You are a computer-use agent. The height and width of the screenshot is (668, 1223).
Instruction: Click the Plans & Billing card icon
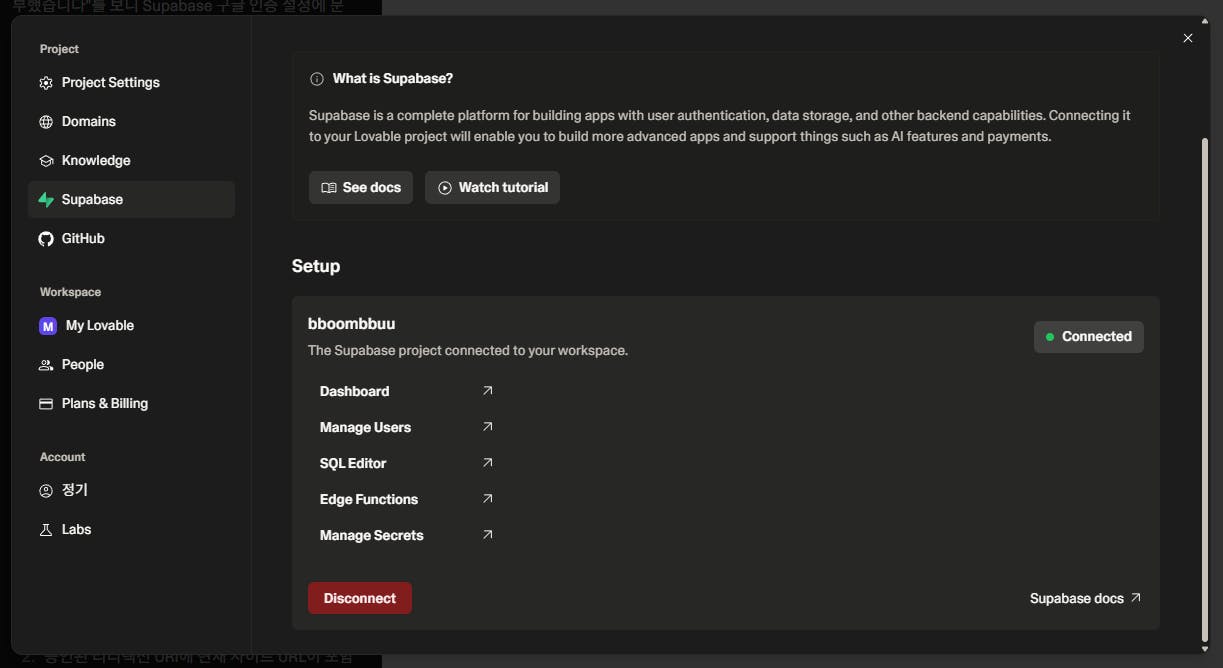click(x=46, y=404)
